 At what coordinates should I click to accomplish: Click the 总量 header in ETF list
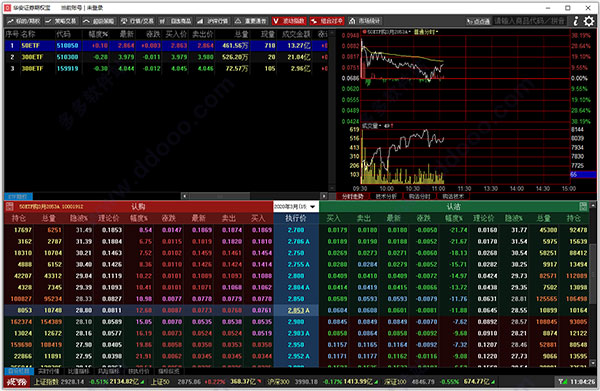click(241, 34)
